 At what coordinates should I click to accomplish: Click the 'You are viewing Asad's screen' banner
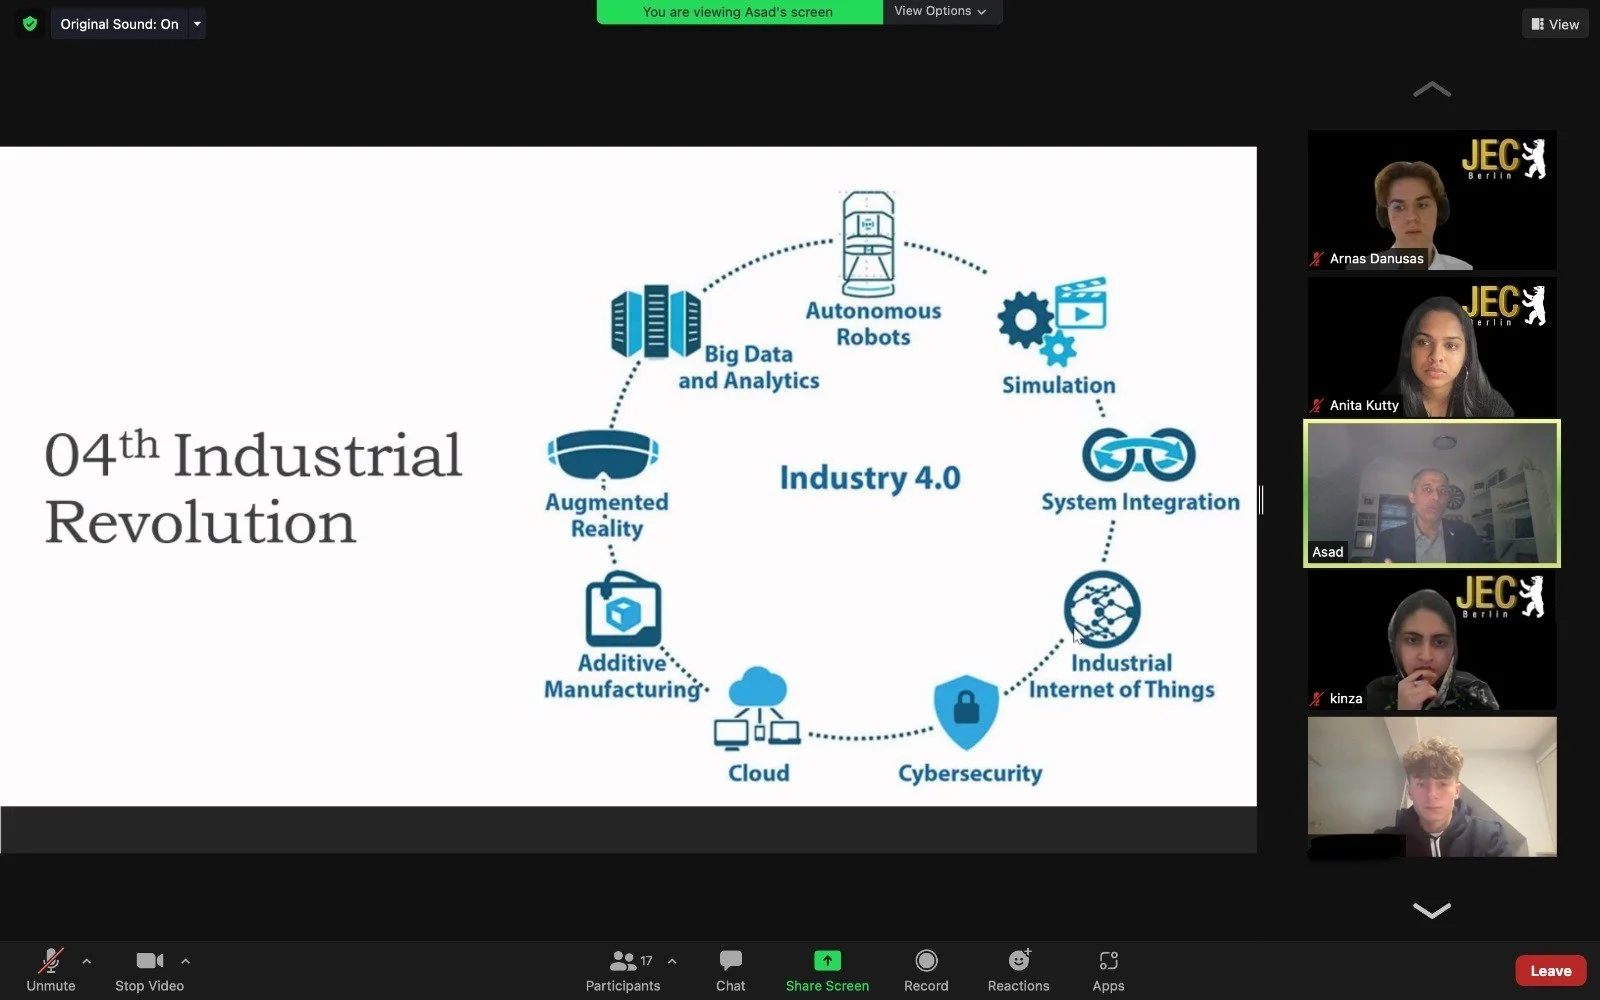pos(738,12)
